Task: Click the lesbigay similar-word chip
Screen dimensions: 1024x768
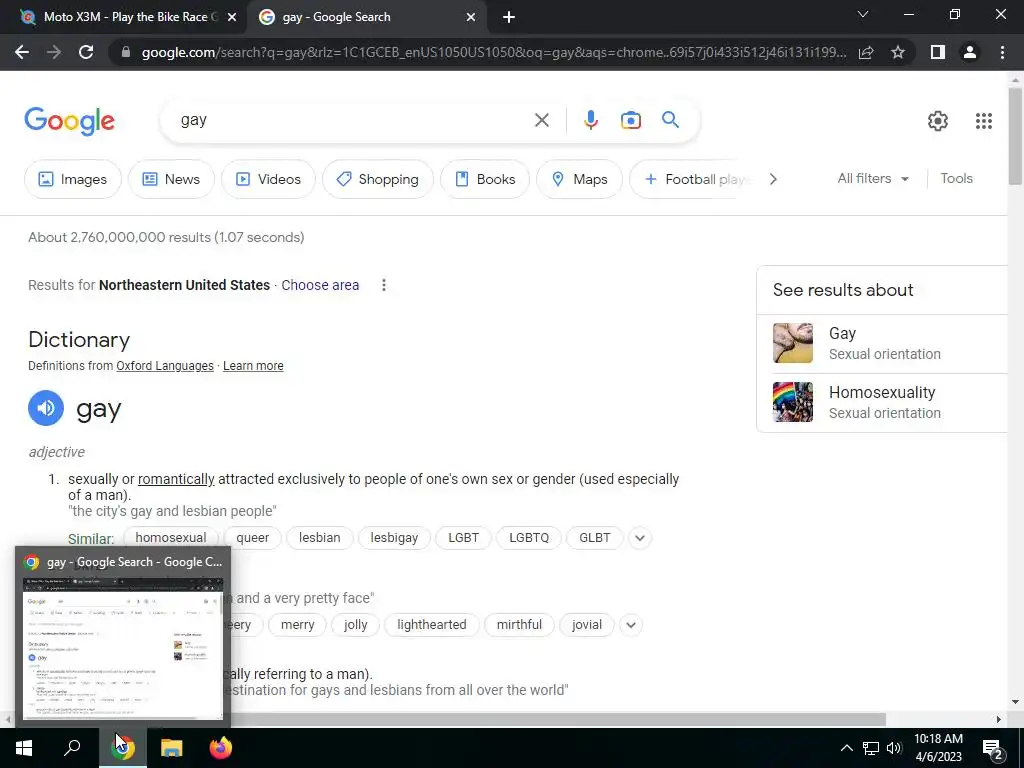Action: tap(394, 538)
